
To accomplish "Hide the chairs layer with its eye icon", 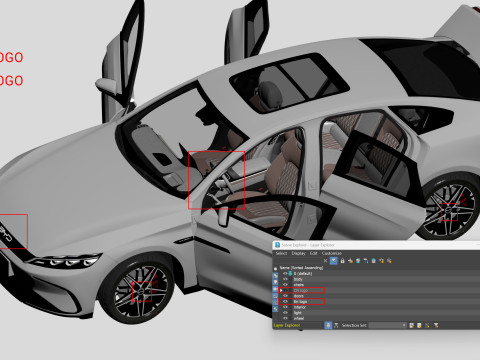I will tap(285, 285).
